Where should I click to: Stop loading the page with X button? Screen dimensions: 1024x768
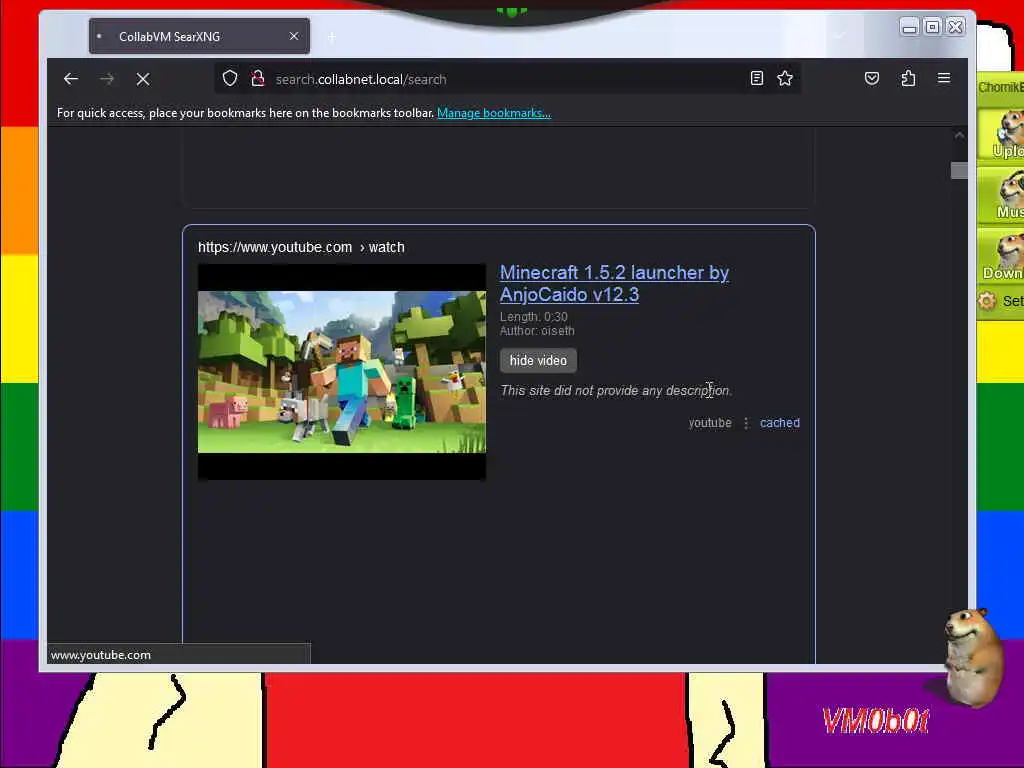click(143, 79)
